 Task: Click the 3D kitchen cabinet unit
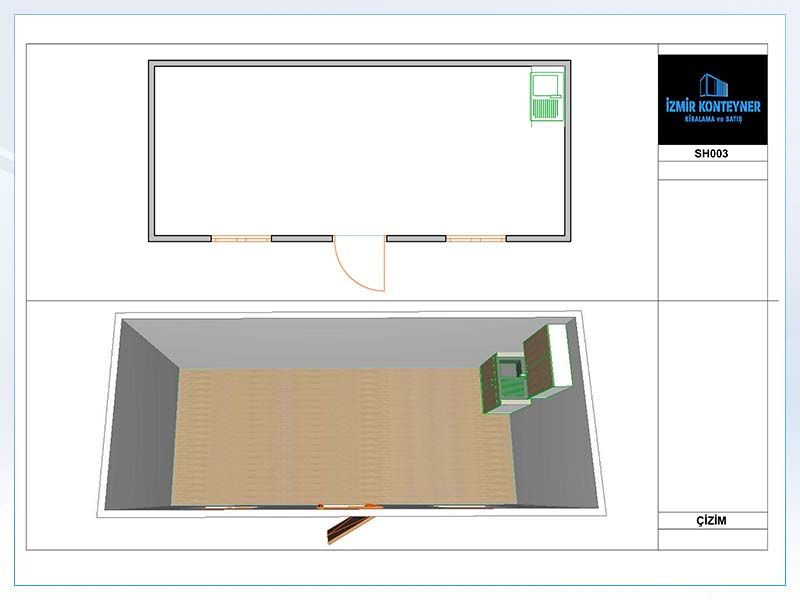coord(525,368)
